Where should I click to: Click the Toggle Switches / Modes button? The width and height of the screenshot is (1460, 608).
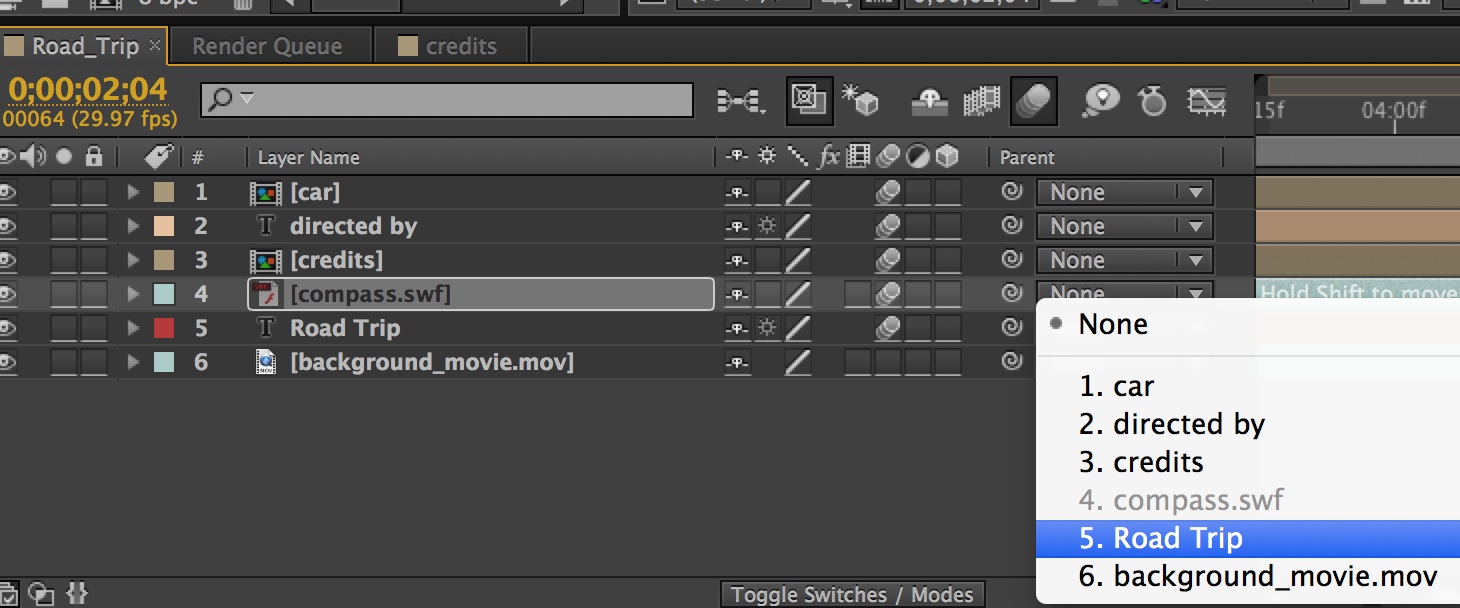(x=852, y=594)
